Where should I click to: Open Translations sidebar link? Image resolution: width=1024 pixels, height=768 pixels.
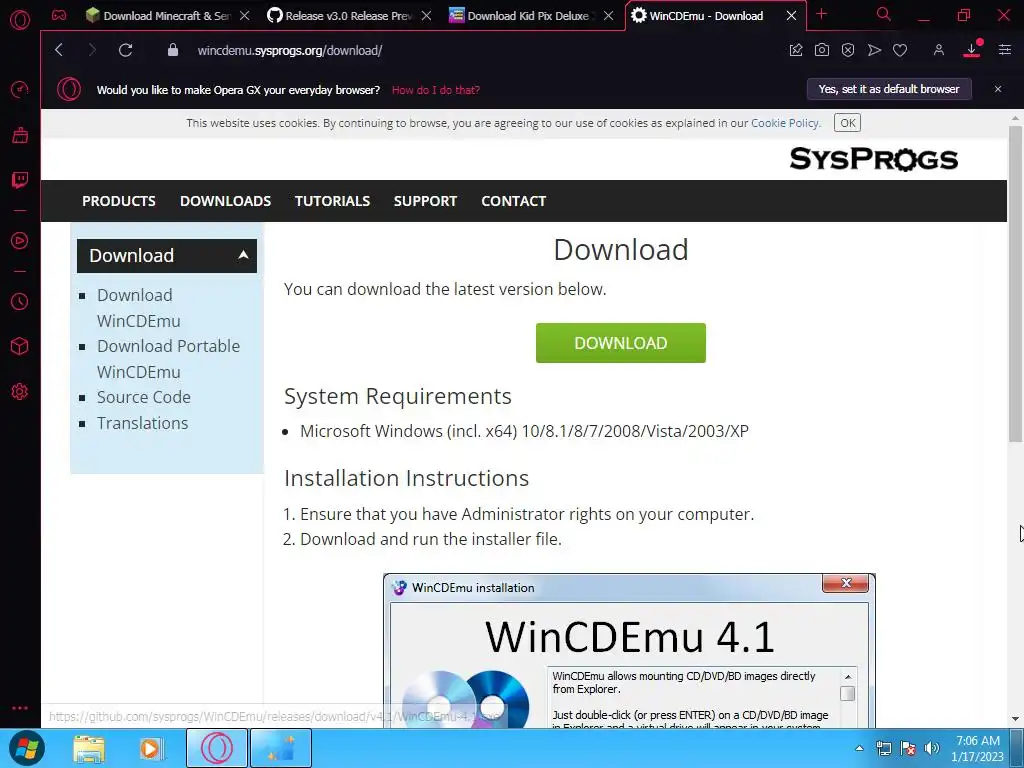[142, 423]
